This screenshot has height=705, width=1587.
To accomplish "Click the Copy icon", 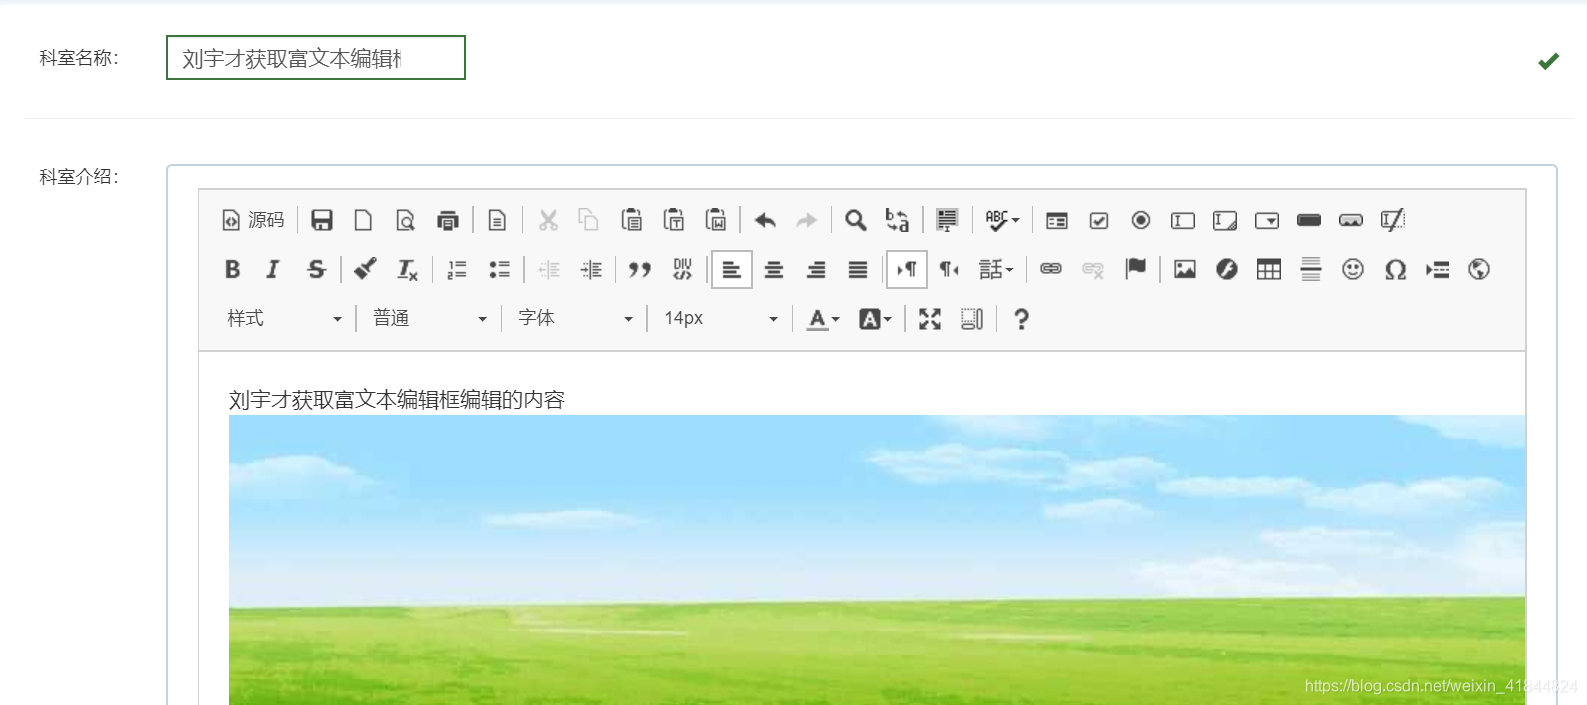I will tap(589, 220).
